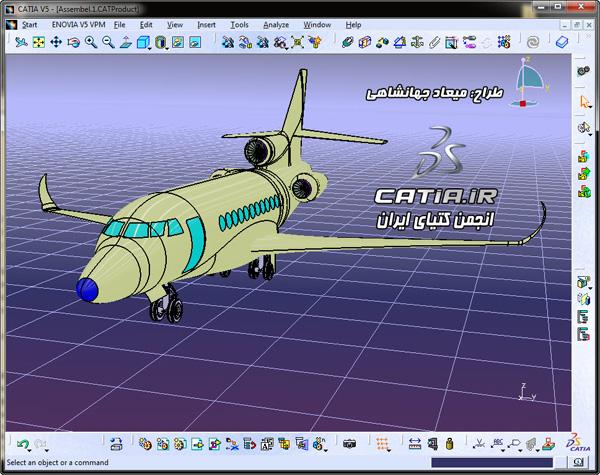This screenshot has height=475, width=600.
Task: Open the ENOVIA V5 VPM menu
Action: (x=78, y=25)
